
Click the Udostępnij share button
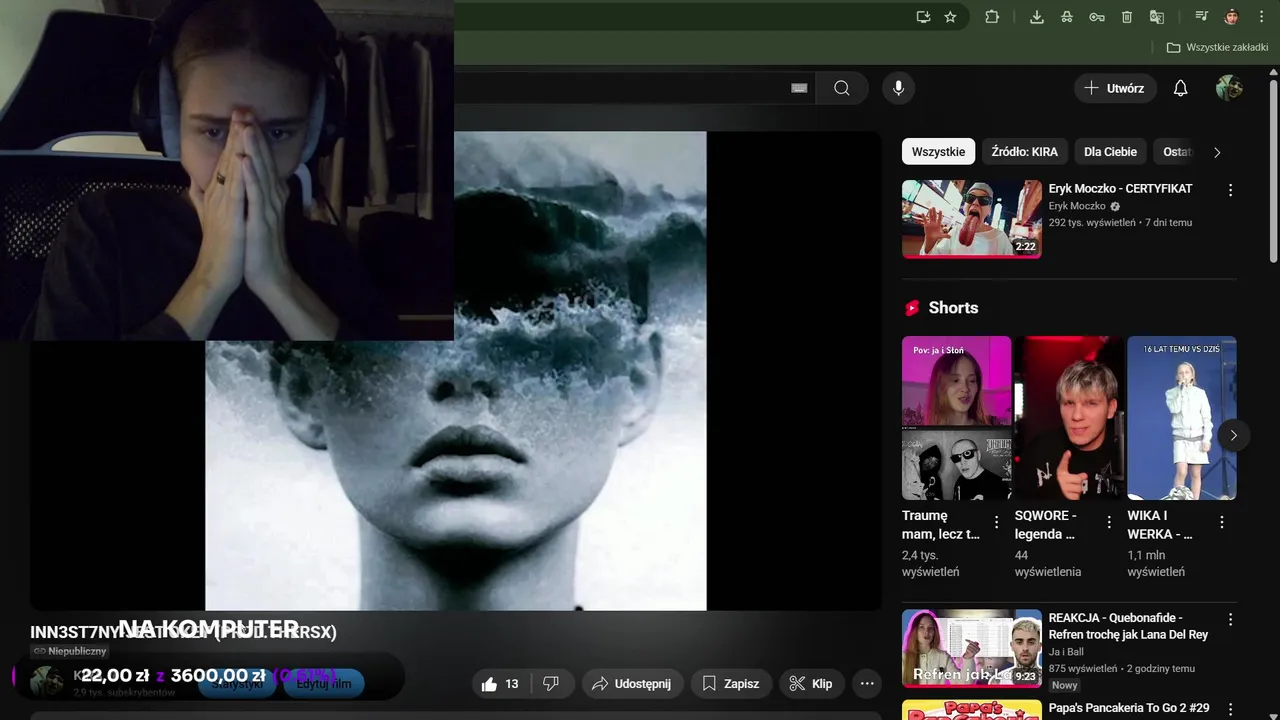(x=633, y=684)
